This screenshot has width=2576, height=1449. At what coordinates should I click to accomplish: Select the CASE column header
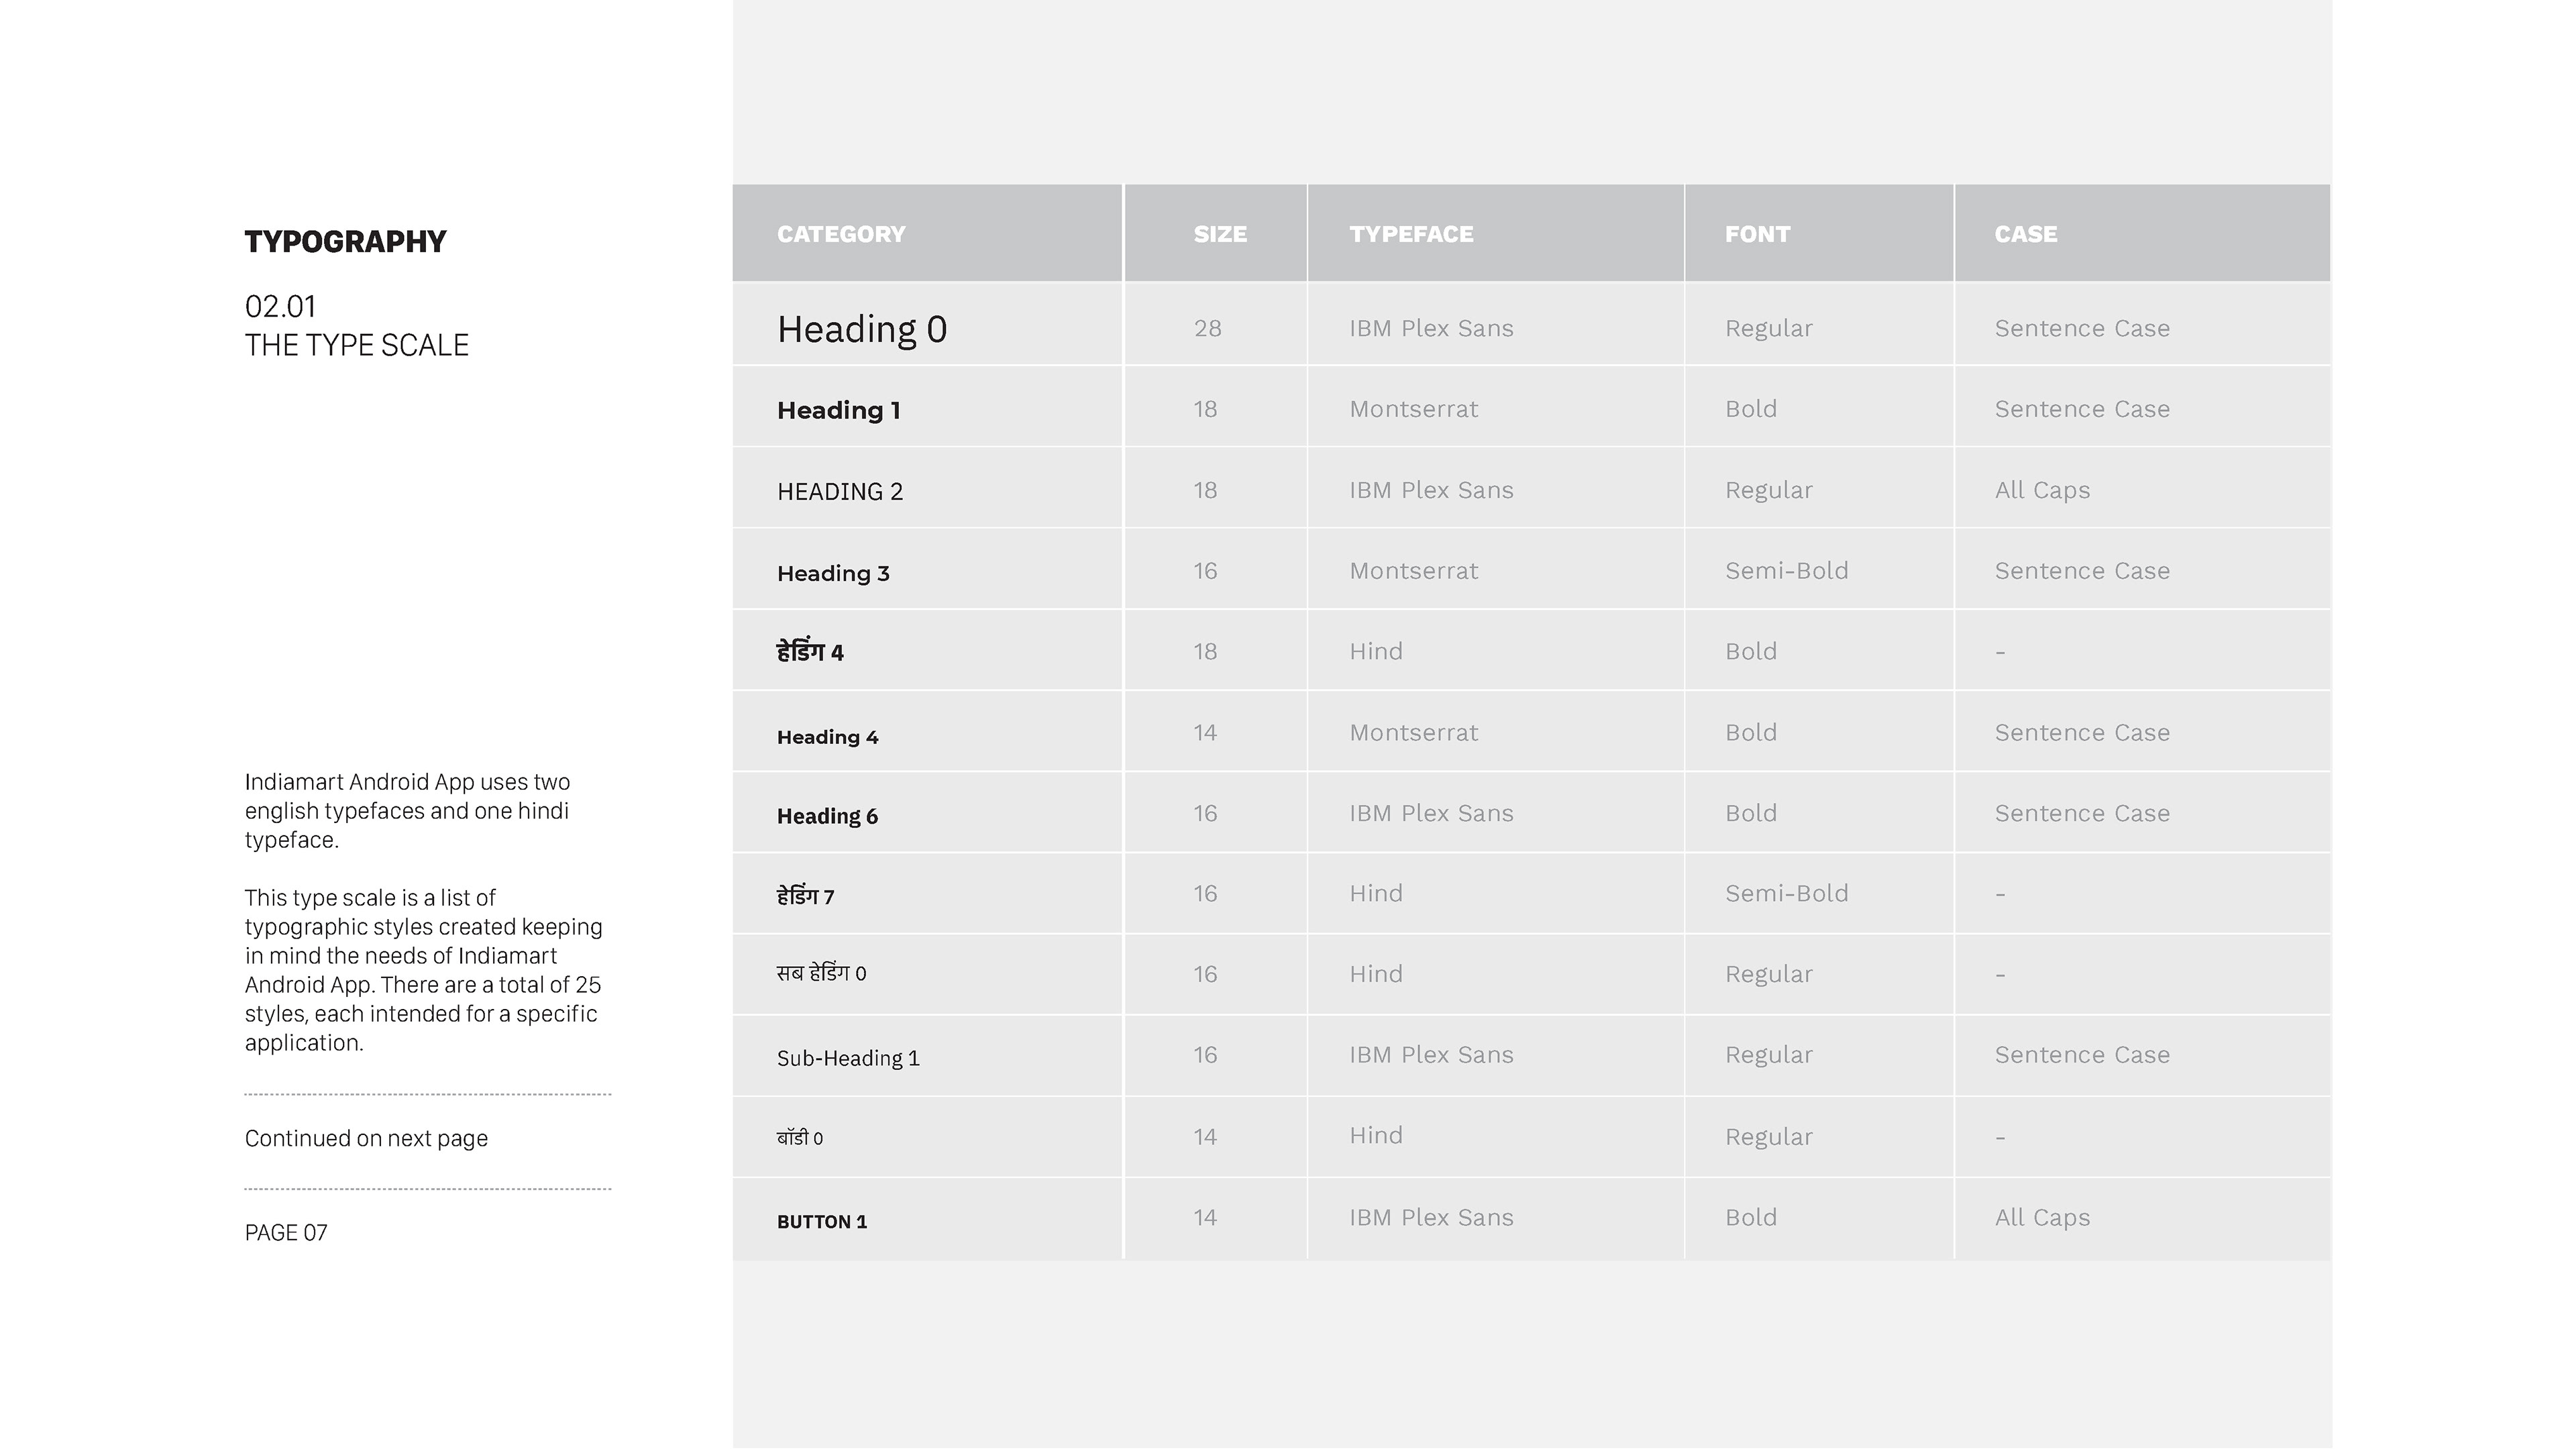(2025, 234)
